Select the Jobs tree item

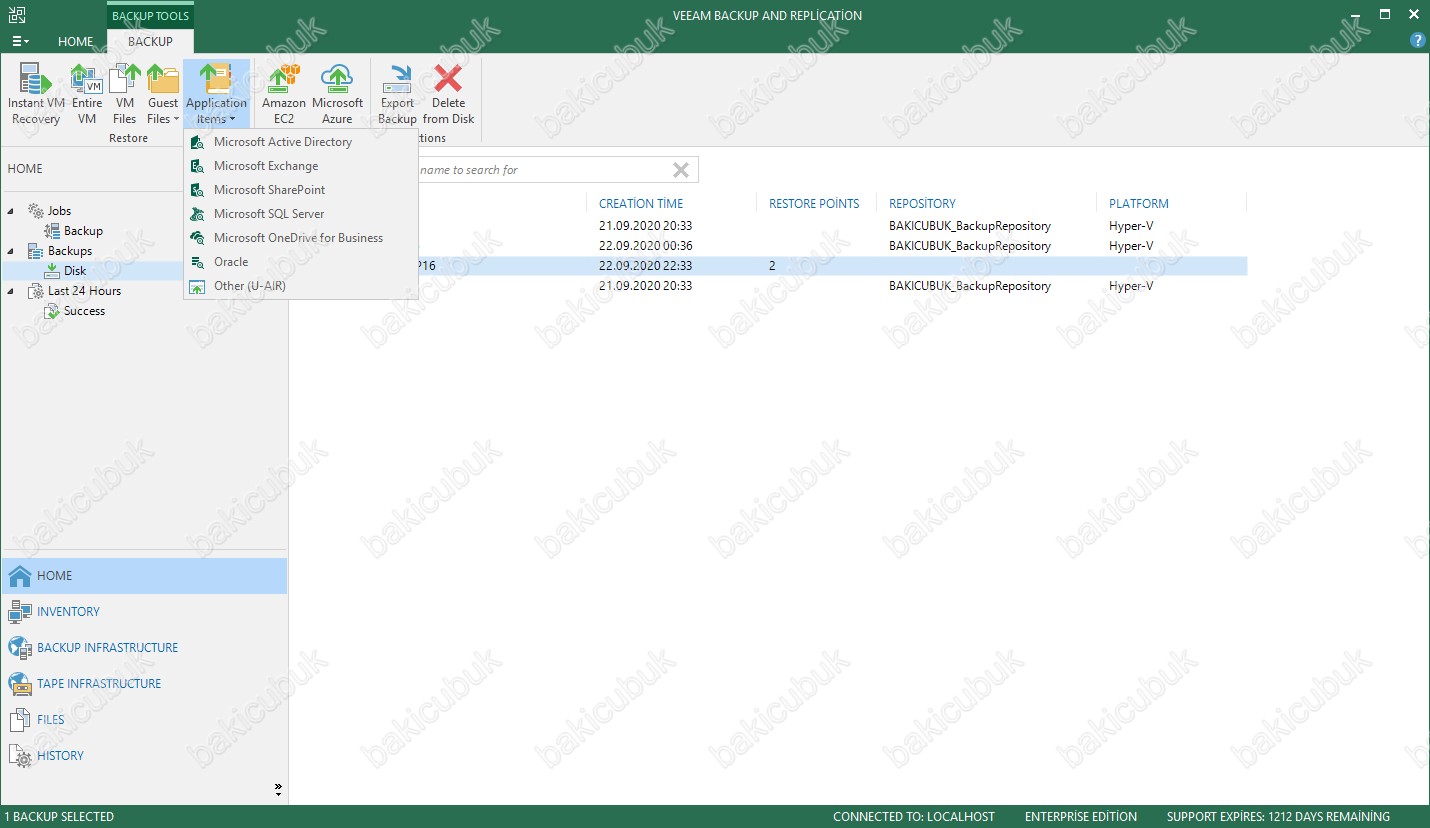coord(59,211)
